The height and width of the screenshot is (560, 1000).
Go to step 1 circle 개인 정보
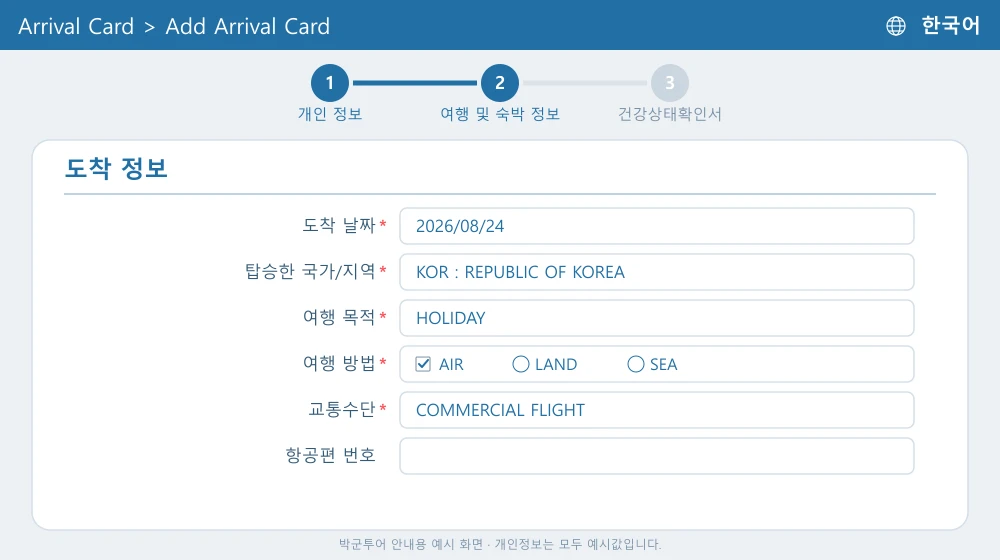click(x=330, y=83)
